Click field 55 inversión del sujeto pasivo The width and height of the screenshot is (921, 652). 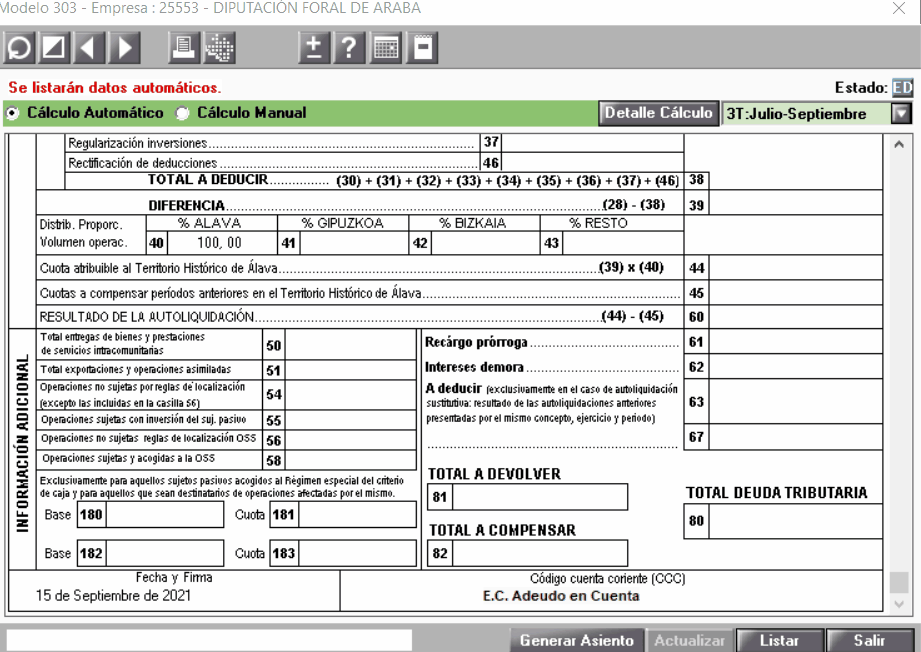[351, 420]
